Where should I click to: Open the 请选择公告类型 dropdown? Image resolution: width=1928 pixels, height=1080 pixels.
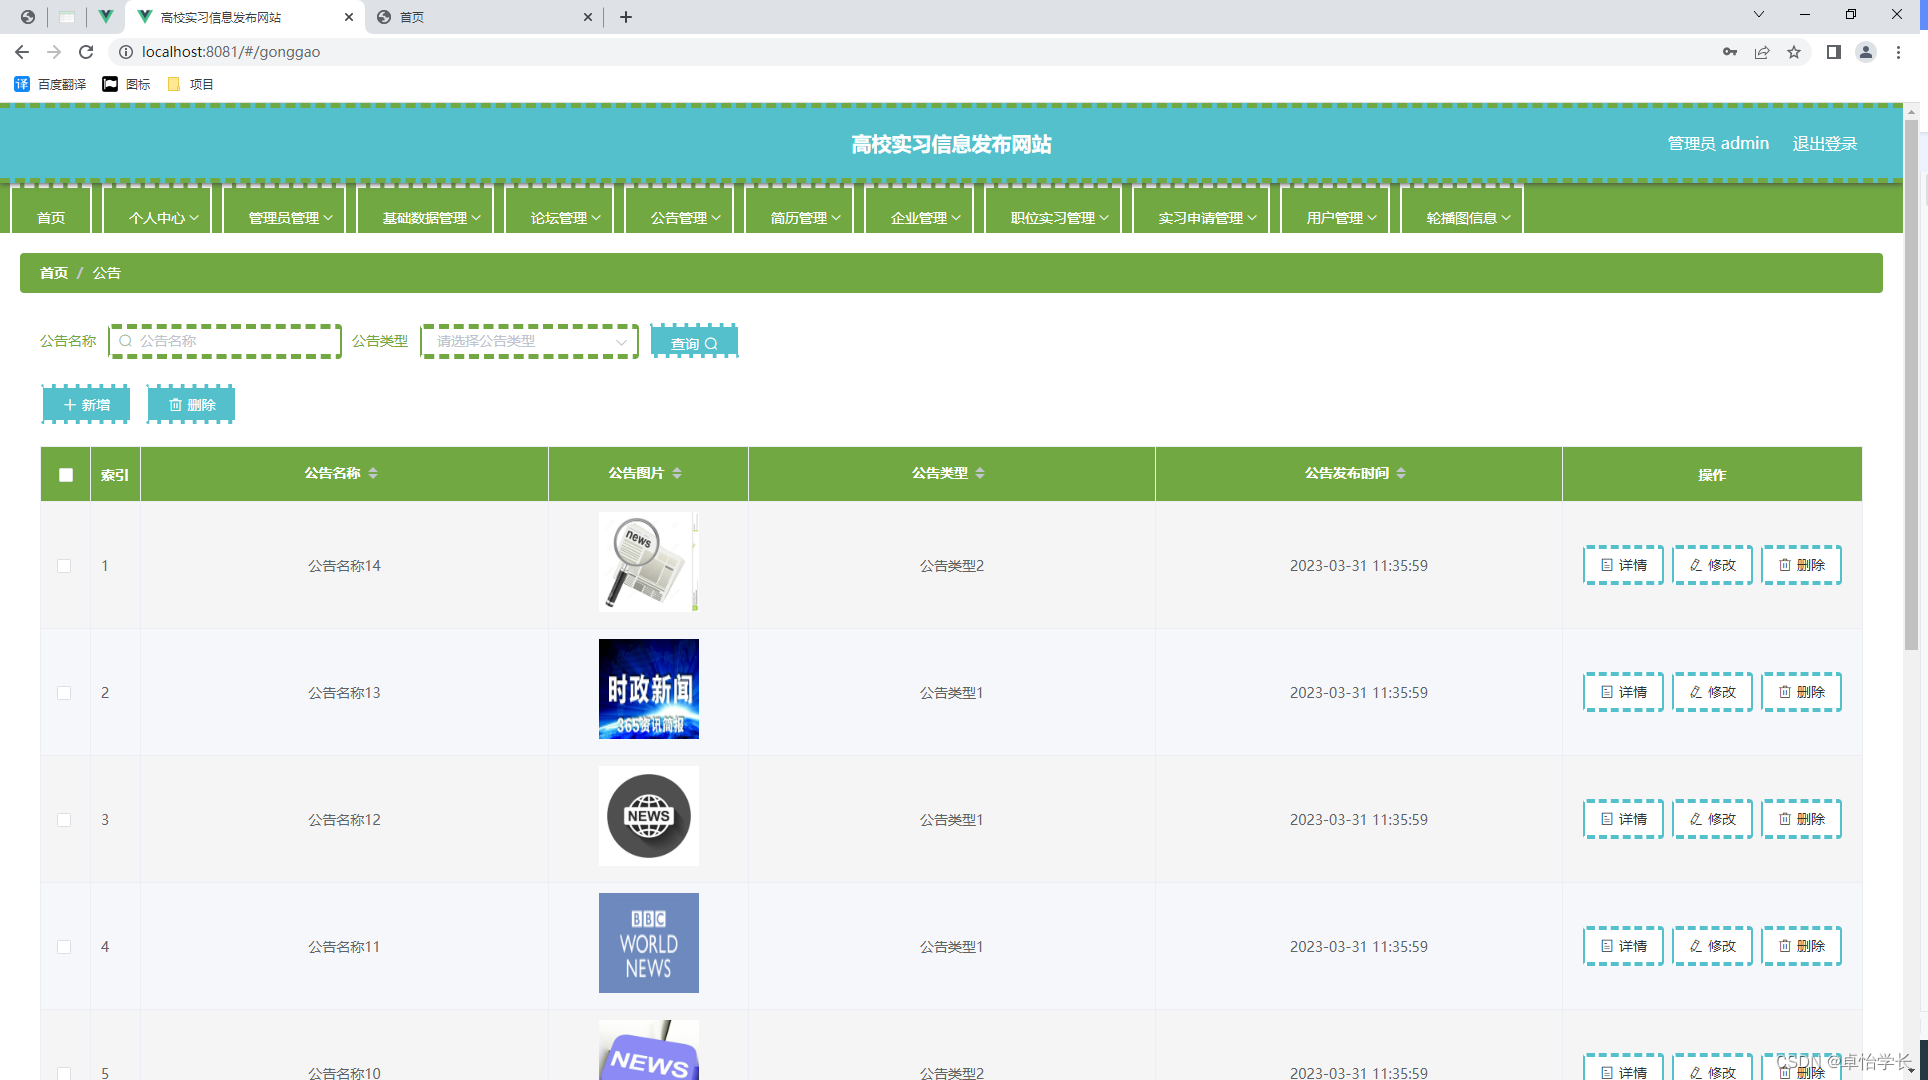pyautogui.click(x=529, y=341)
